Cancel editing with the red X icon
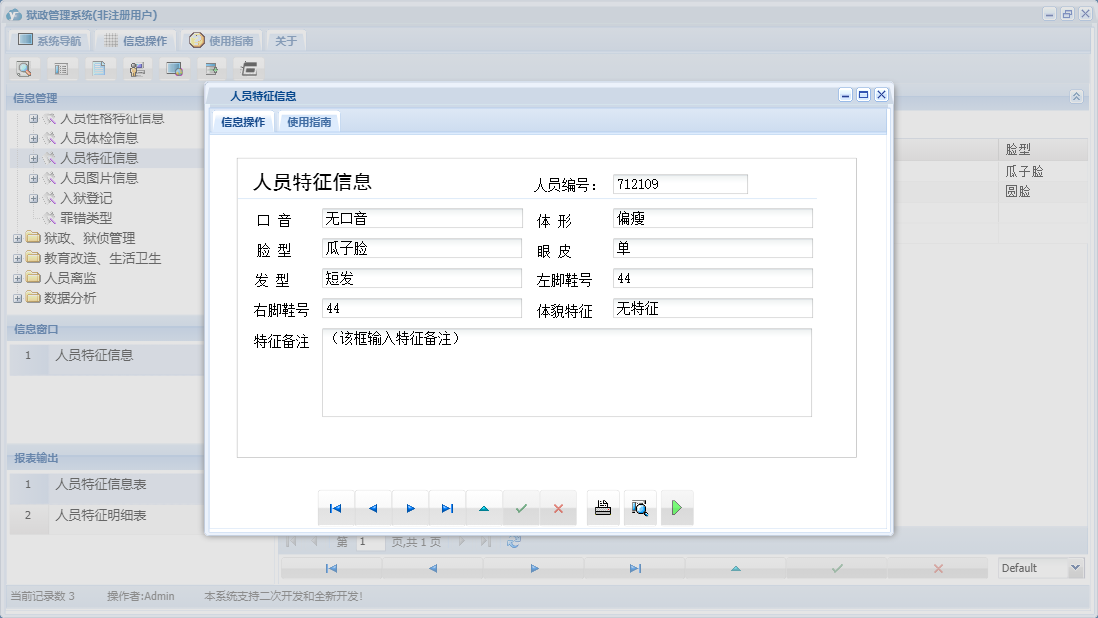 558,507
